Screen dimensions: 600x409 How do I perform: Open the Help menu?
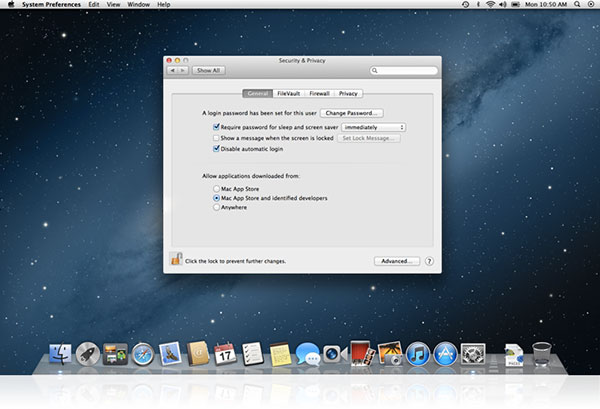(x=164, y=4)
